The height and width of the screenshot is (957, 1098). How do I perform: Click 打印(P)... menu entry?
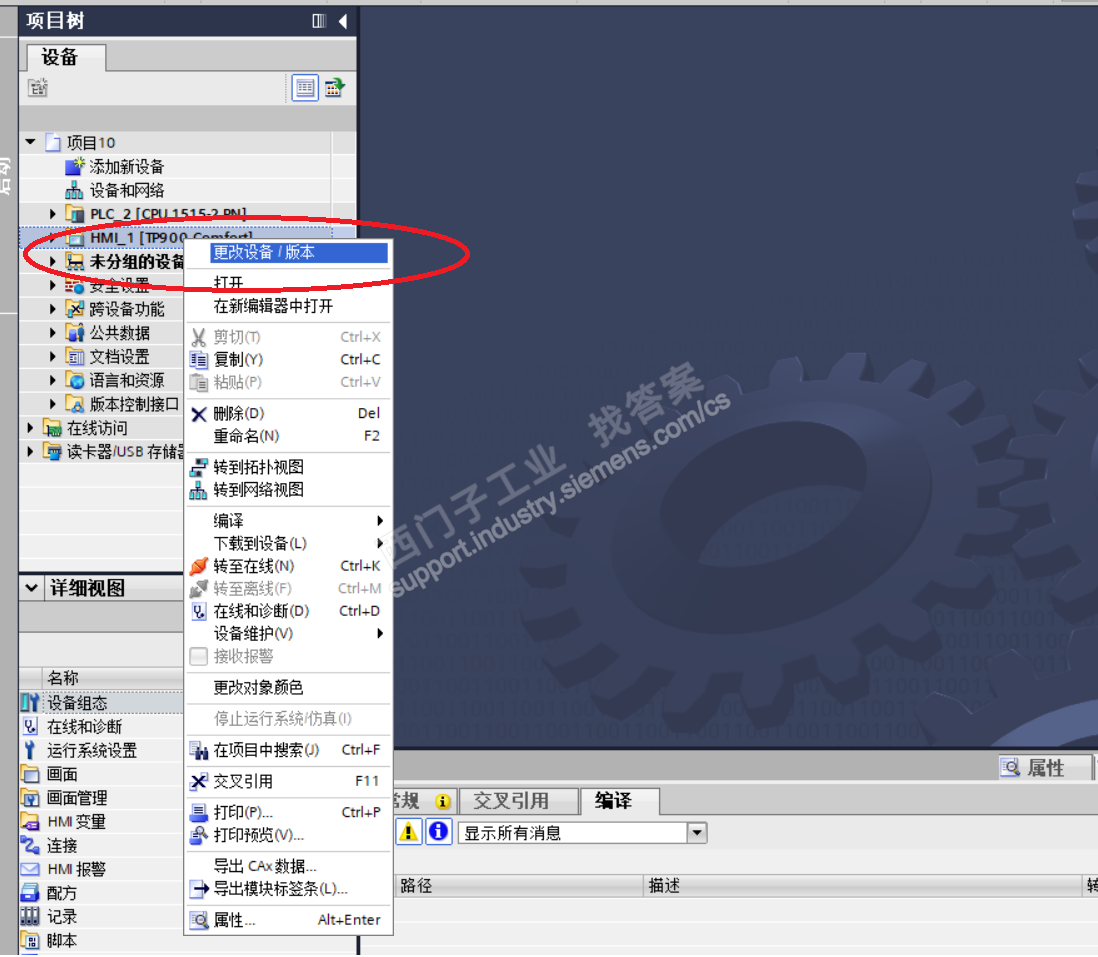243,813
